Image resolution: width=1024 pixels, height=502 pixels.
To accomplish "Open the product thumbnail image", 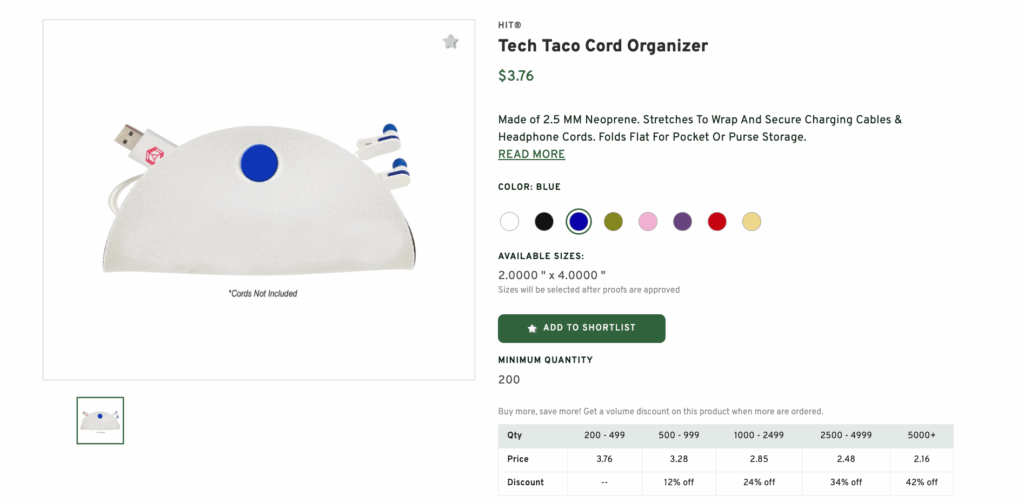I will [x=100, y=420].
